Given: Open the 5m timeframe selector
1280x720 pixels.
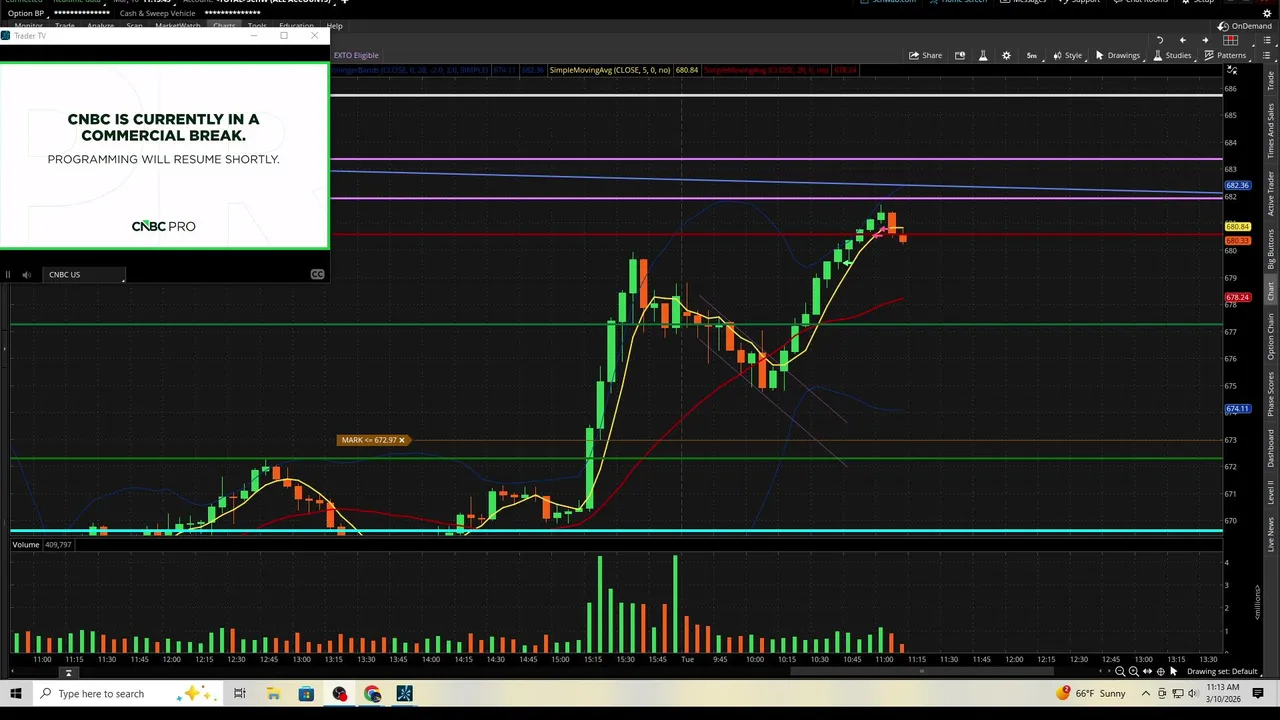Looking at the screenshot, I should 1031,55.
